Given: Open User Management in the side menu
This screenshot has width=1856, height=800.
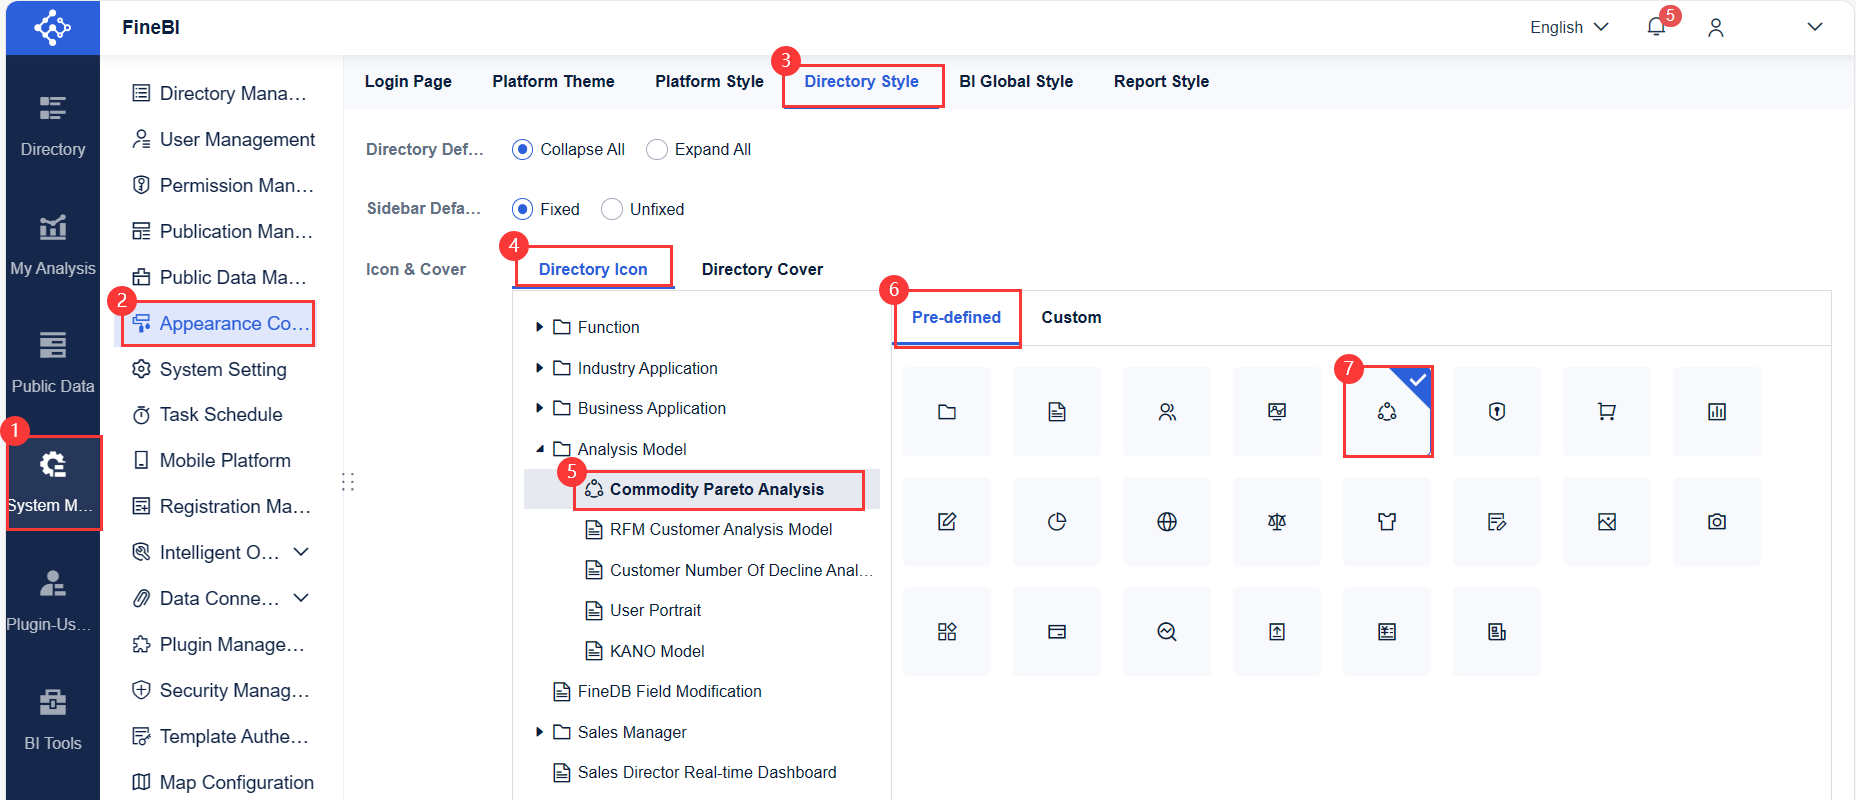Looking at the screenshot, I should click(x=237, y=139).
